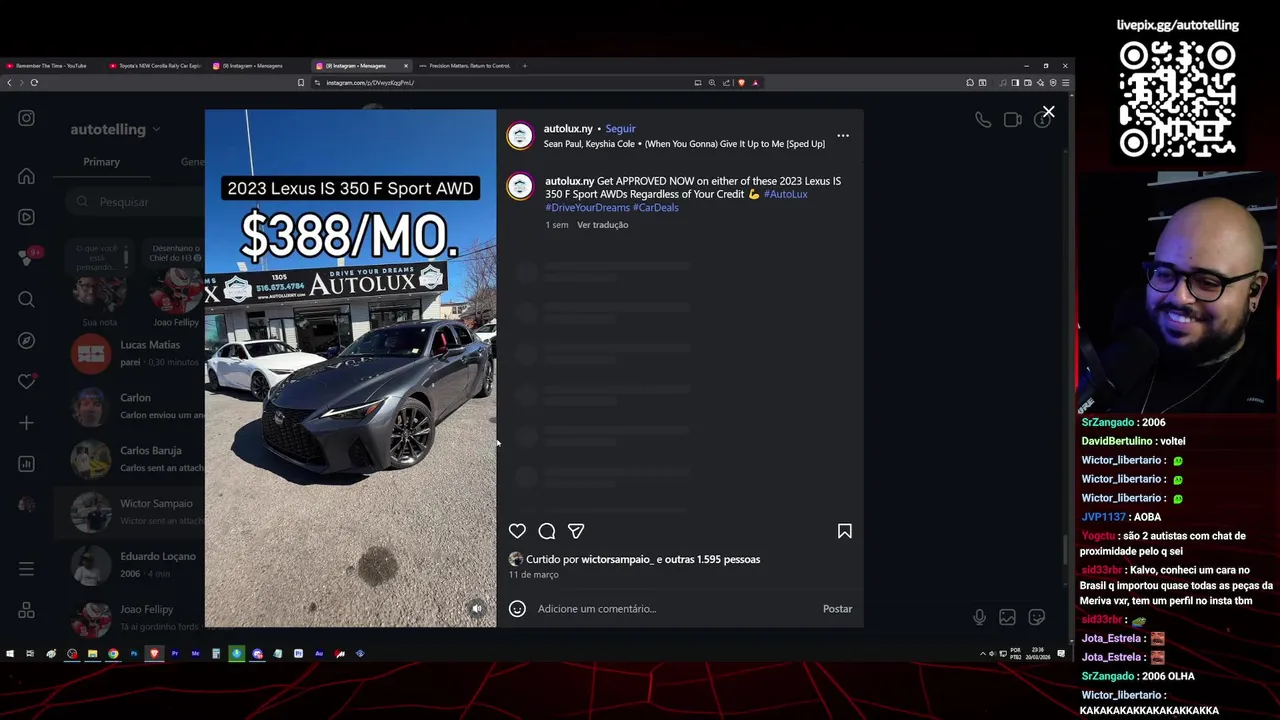Open Premiere Pro from the taskbar

[x=174, y=654]
